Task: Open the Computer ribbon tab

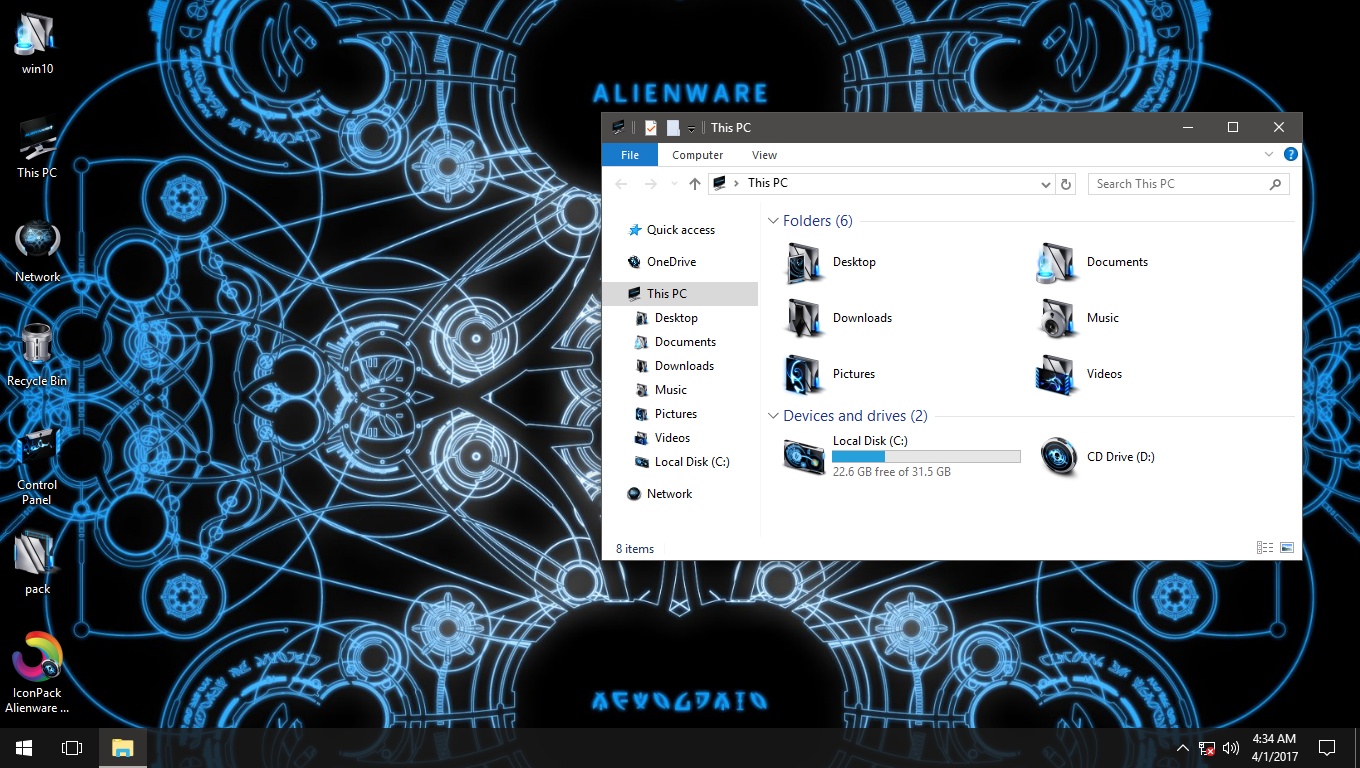Action: point(697,155)
